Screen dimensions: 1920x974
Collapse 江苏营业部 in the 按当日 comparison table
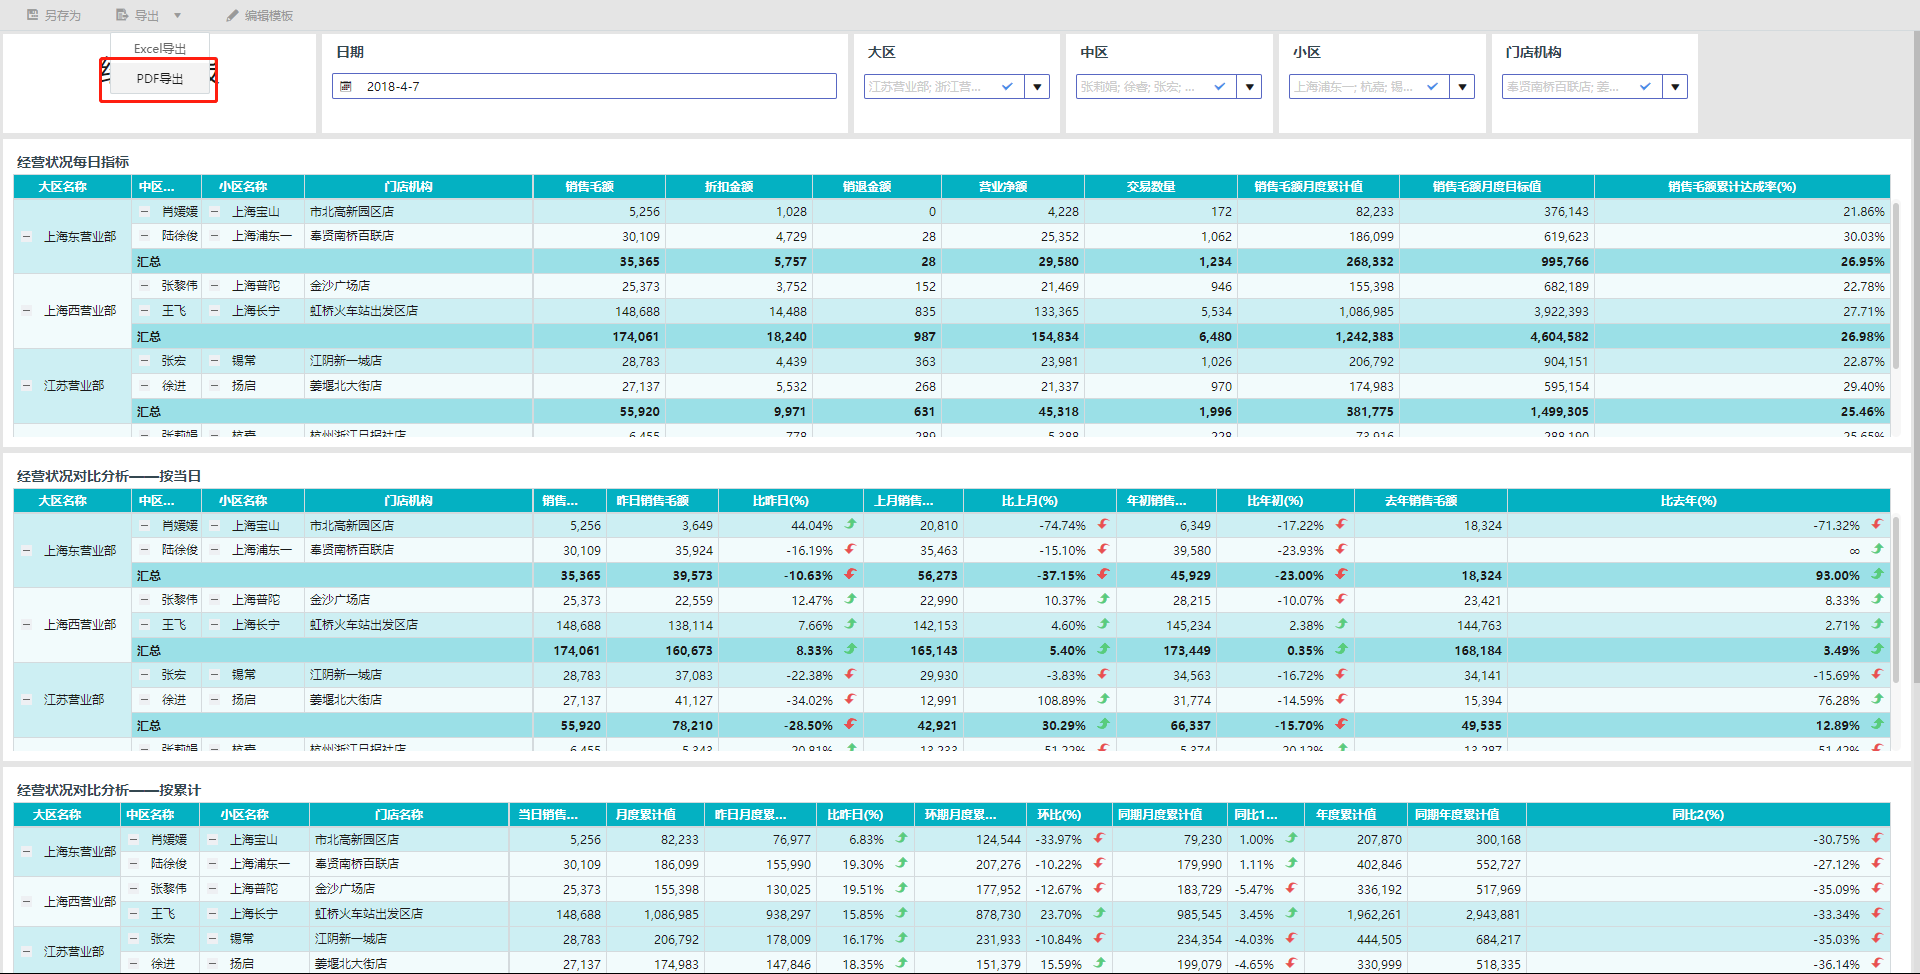coord(27,700)
